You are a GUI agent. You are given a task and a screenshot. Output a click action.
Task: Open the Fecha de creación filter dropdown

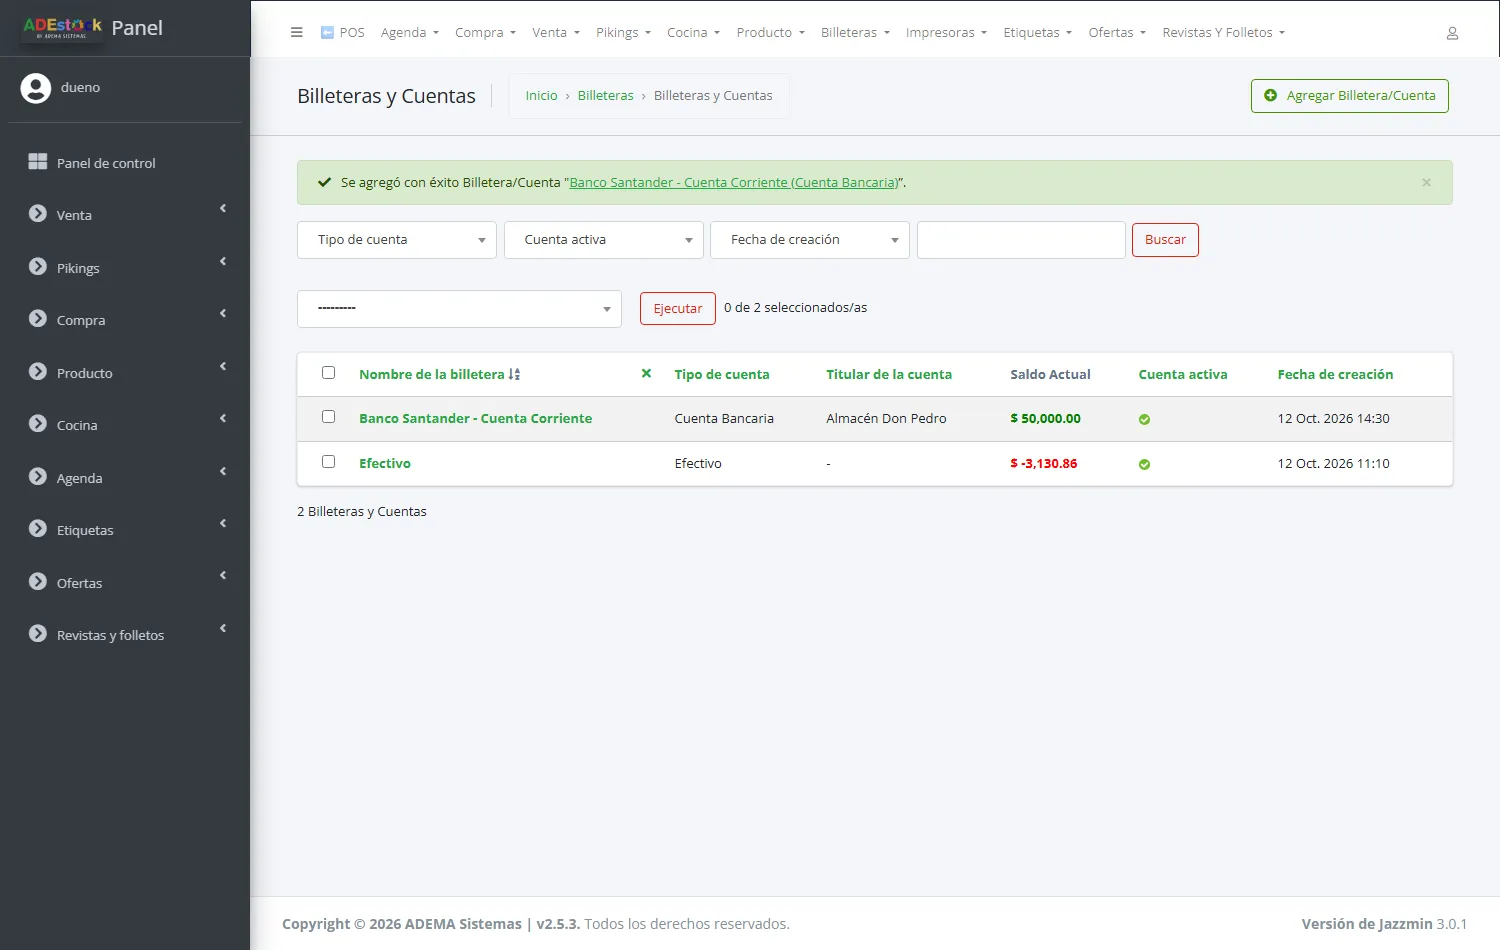pyautogui.click(x=810, y=240)
